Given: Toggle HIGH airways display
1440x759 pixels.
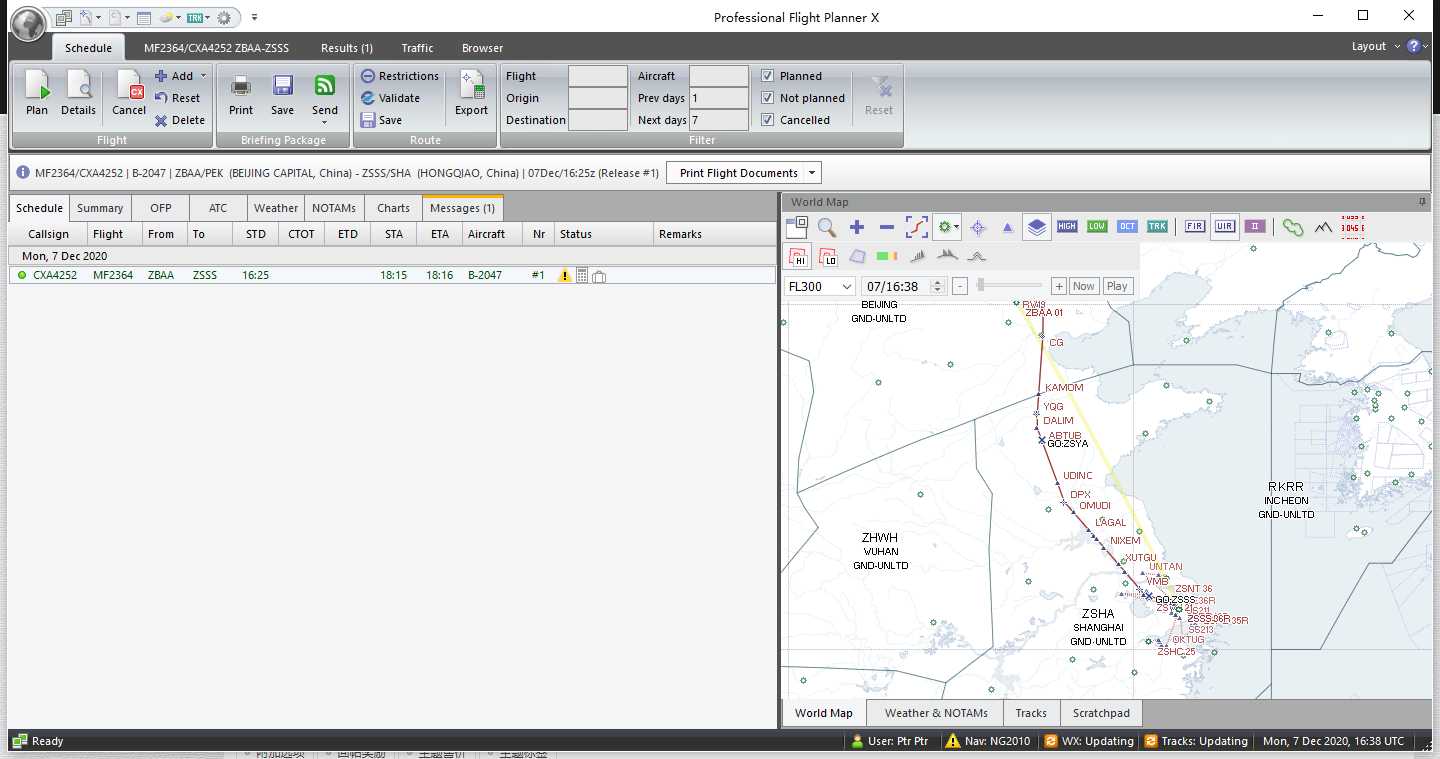Looking at the screenshot, I should tap(1067, 227).
